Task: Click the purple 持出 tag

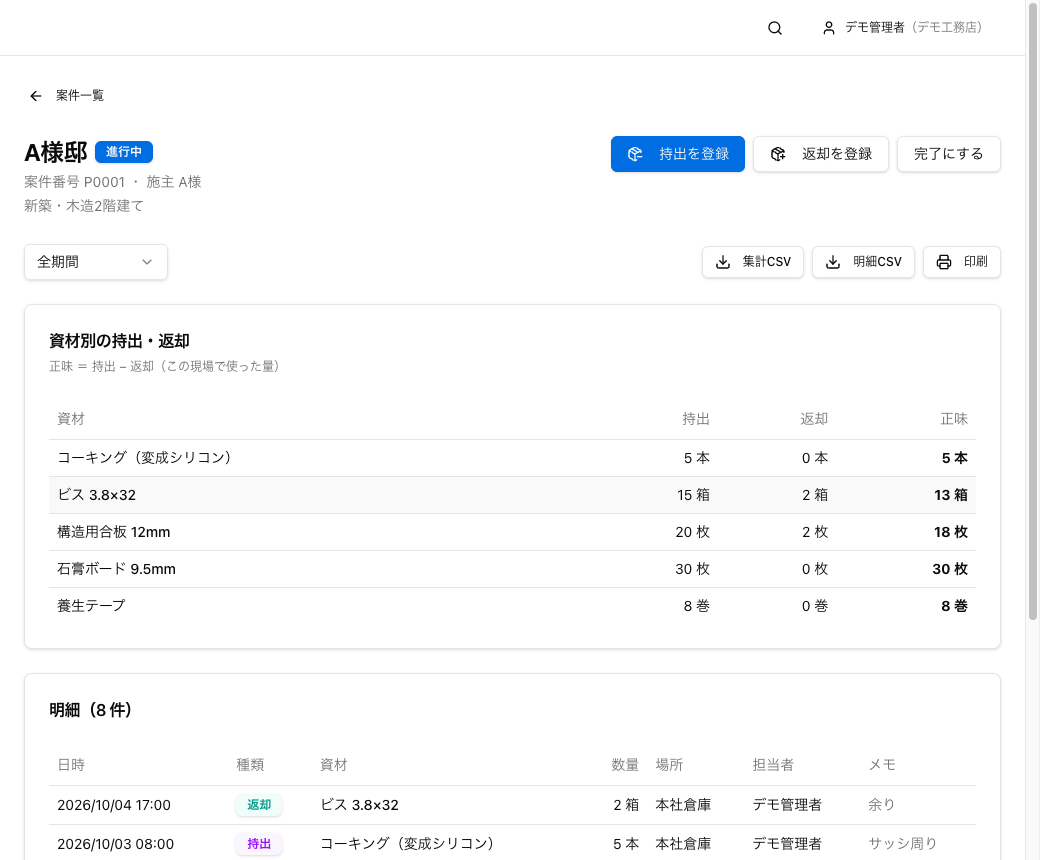Action: coord(259,845)
